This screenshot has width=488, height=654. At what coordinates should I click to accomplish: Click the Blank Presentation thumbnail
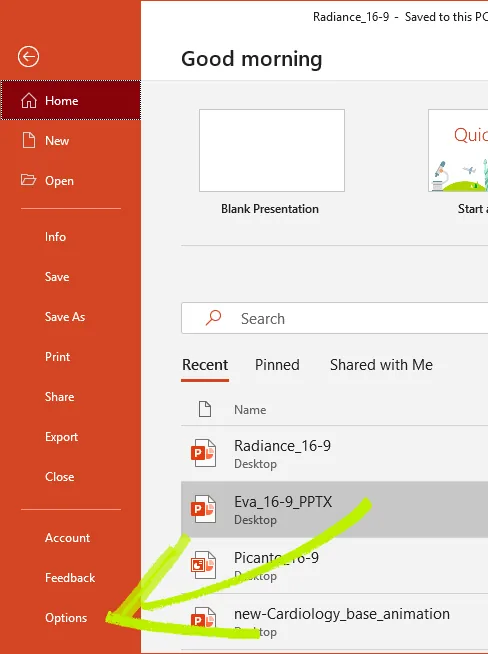point(272,151)
